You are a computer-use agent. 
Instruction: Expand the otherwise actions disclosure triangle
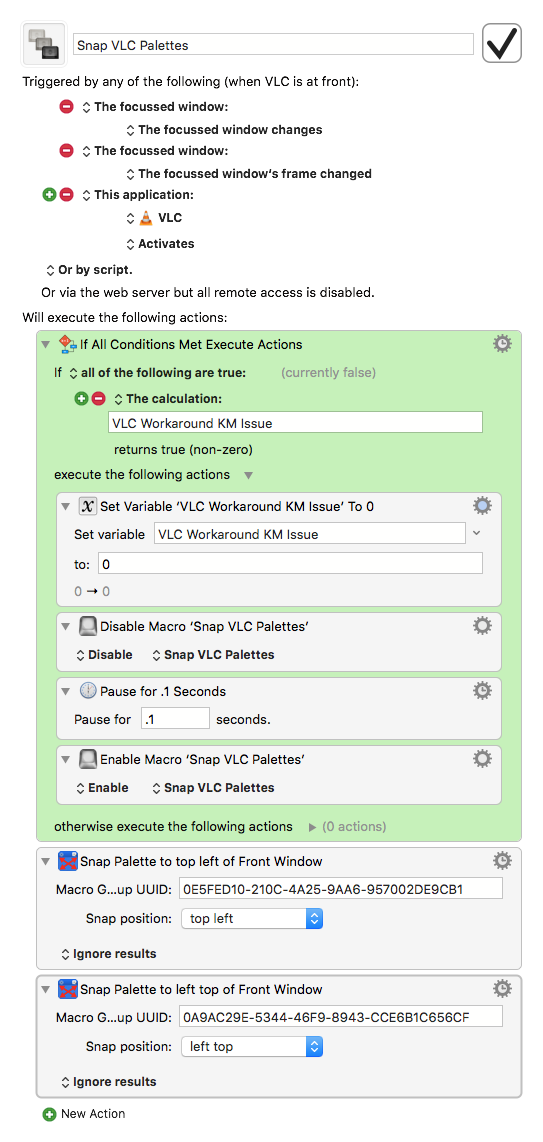pyautogui.click(x=313, y=827)
